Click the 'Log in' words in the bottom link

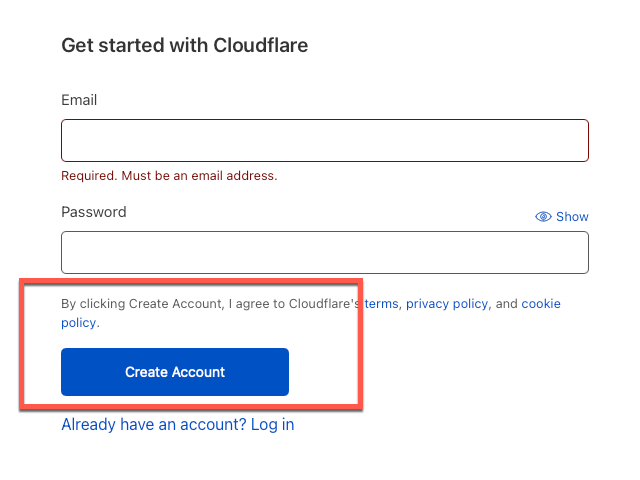[272, 424]
